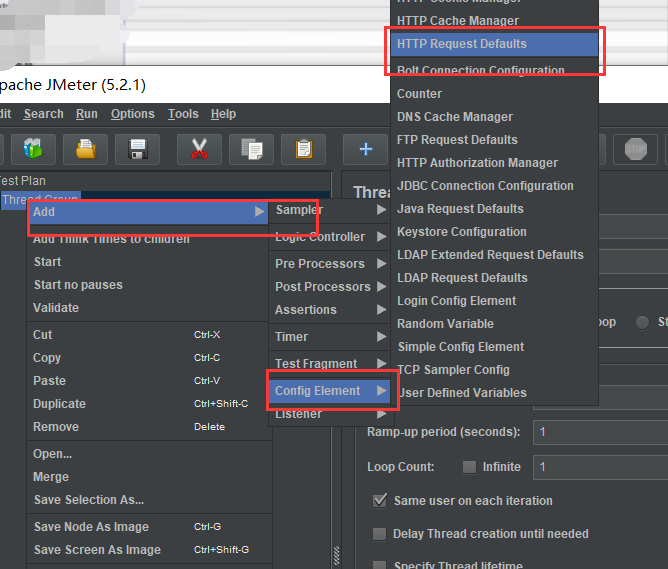
Task: Click the Loop Count input field
Action: click(600, 467)
